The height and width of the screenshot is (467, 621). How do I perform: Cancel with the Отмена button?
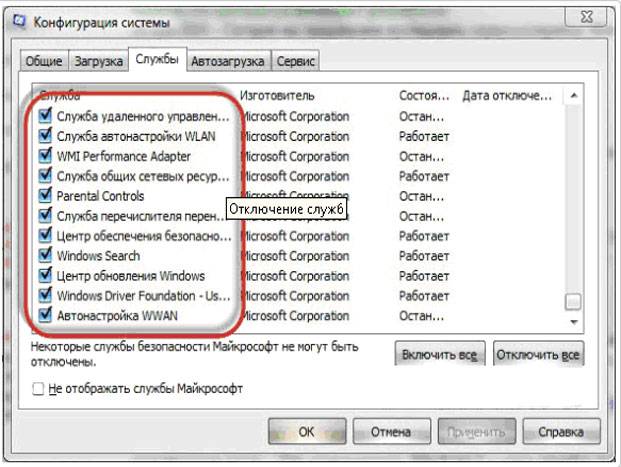390,432
